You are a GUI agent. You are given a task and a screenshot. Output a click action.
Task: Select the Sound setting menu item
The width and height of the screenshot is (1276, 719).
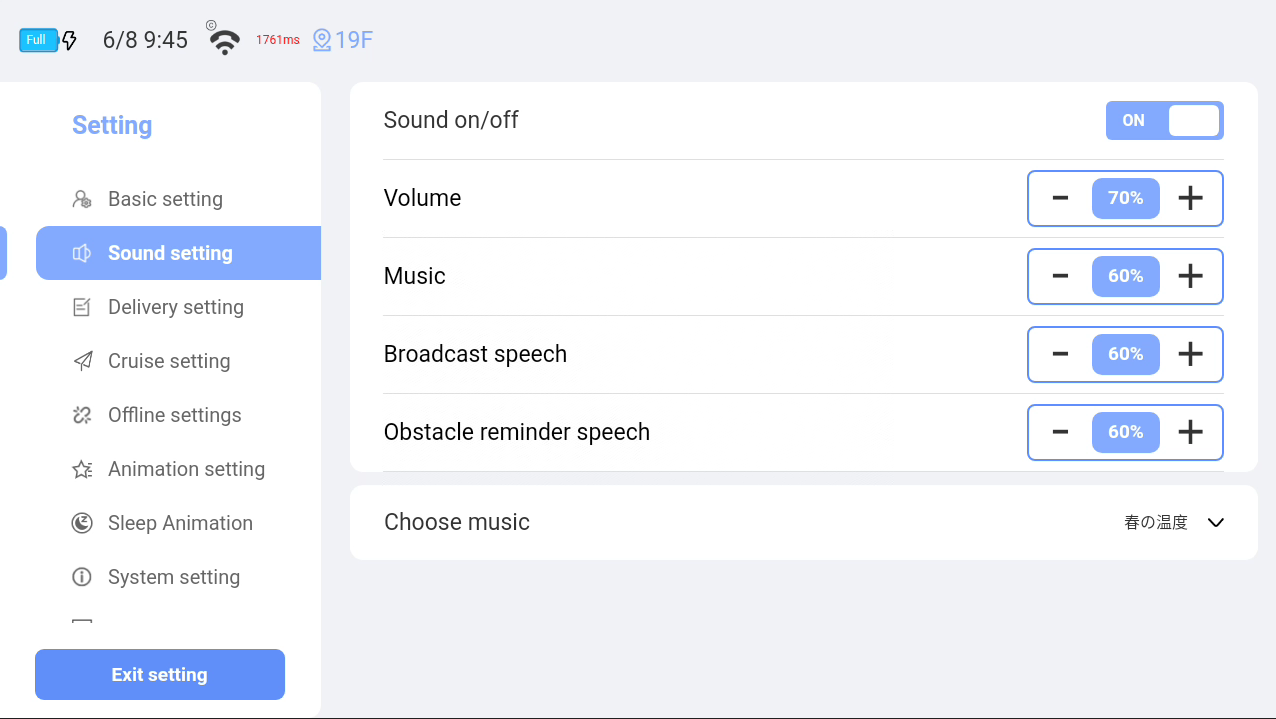click(170, 253)
